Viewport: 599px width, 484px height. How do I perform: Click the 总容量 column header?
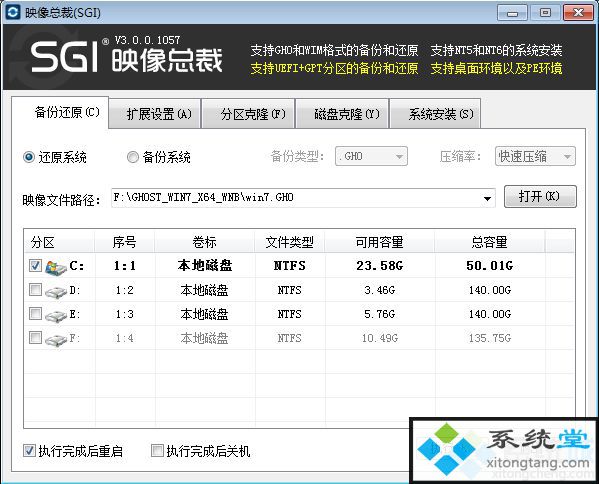[x=490, y=242]
